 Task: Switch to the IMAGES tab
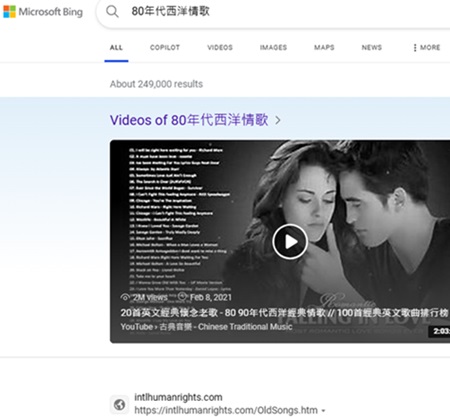273,48
